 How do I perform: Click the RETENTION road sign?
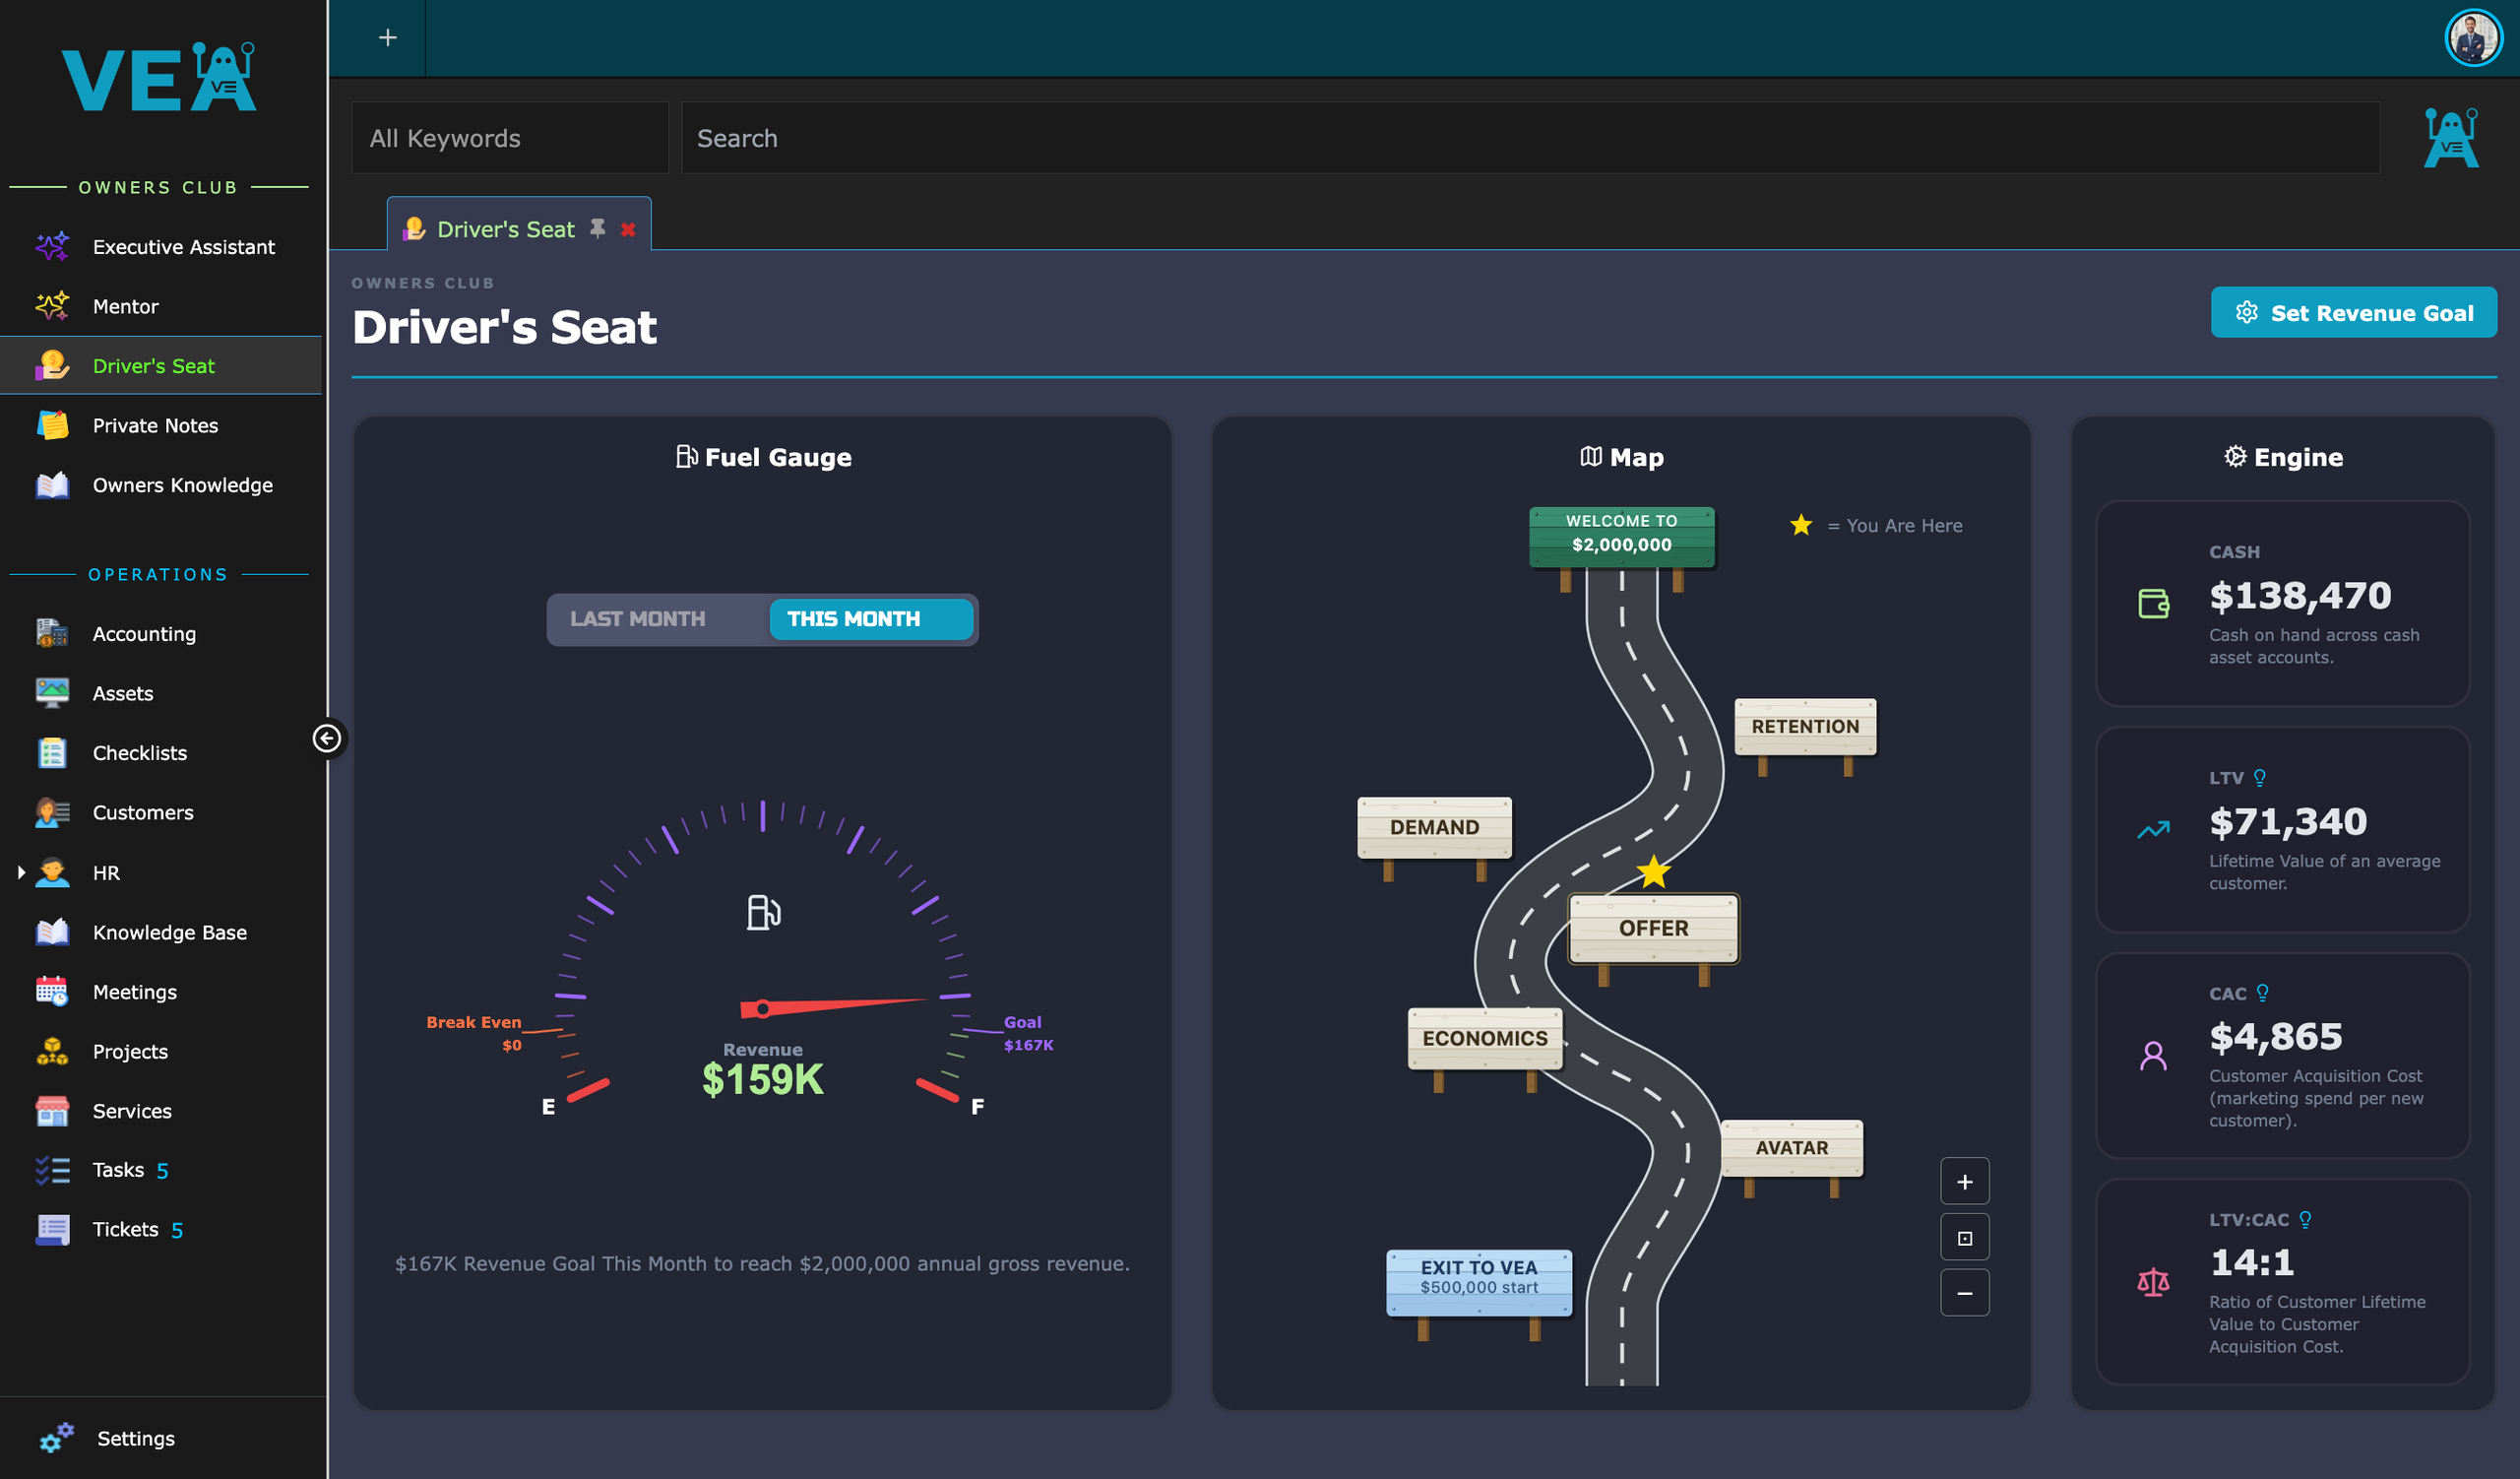click(x=1805, y=727)
